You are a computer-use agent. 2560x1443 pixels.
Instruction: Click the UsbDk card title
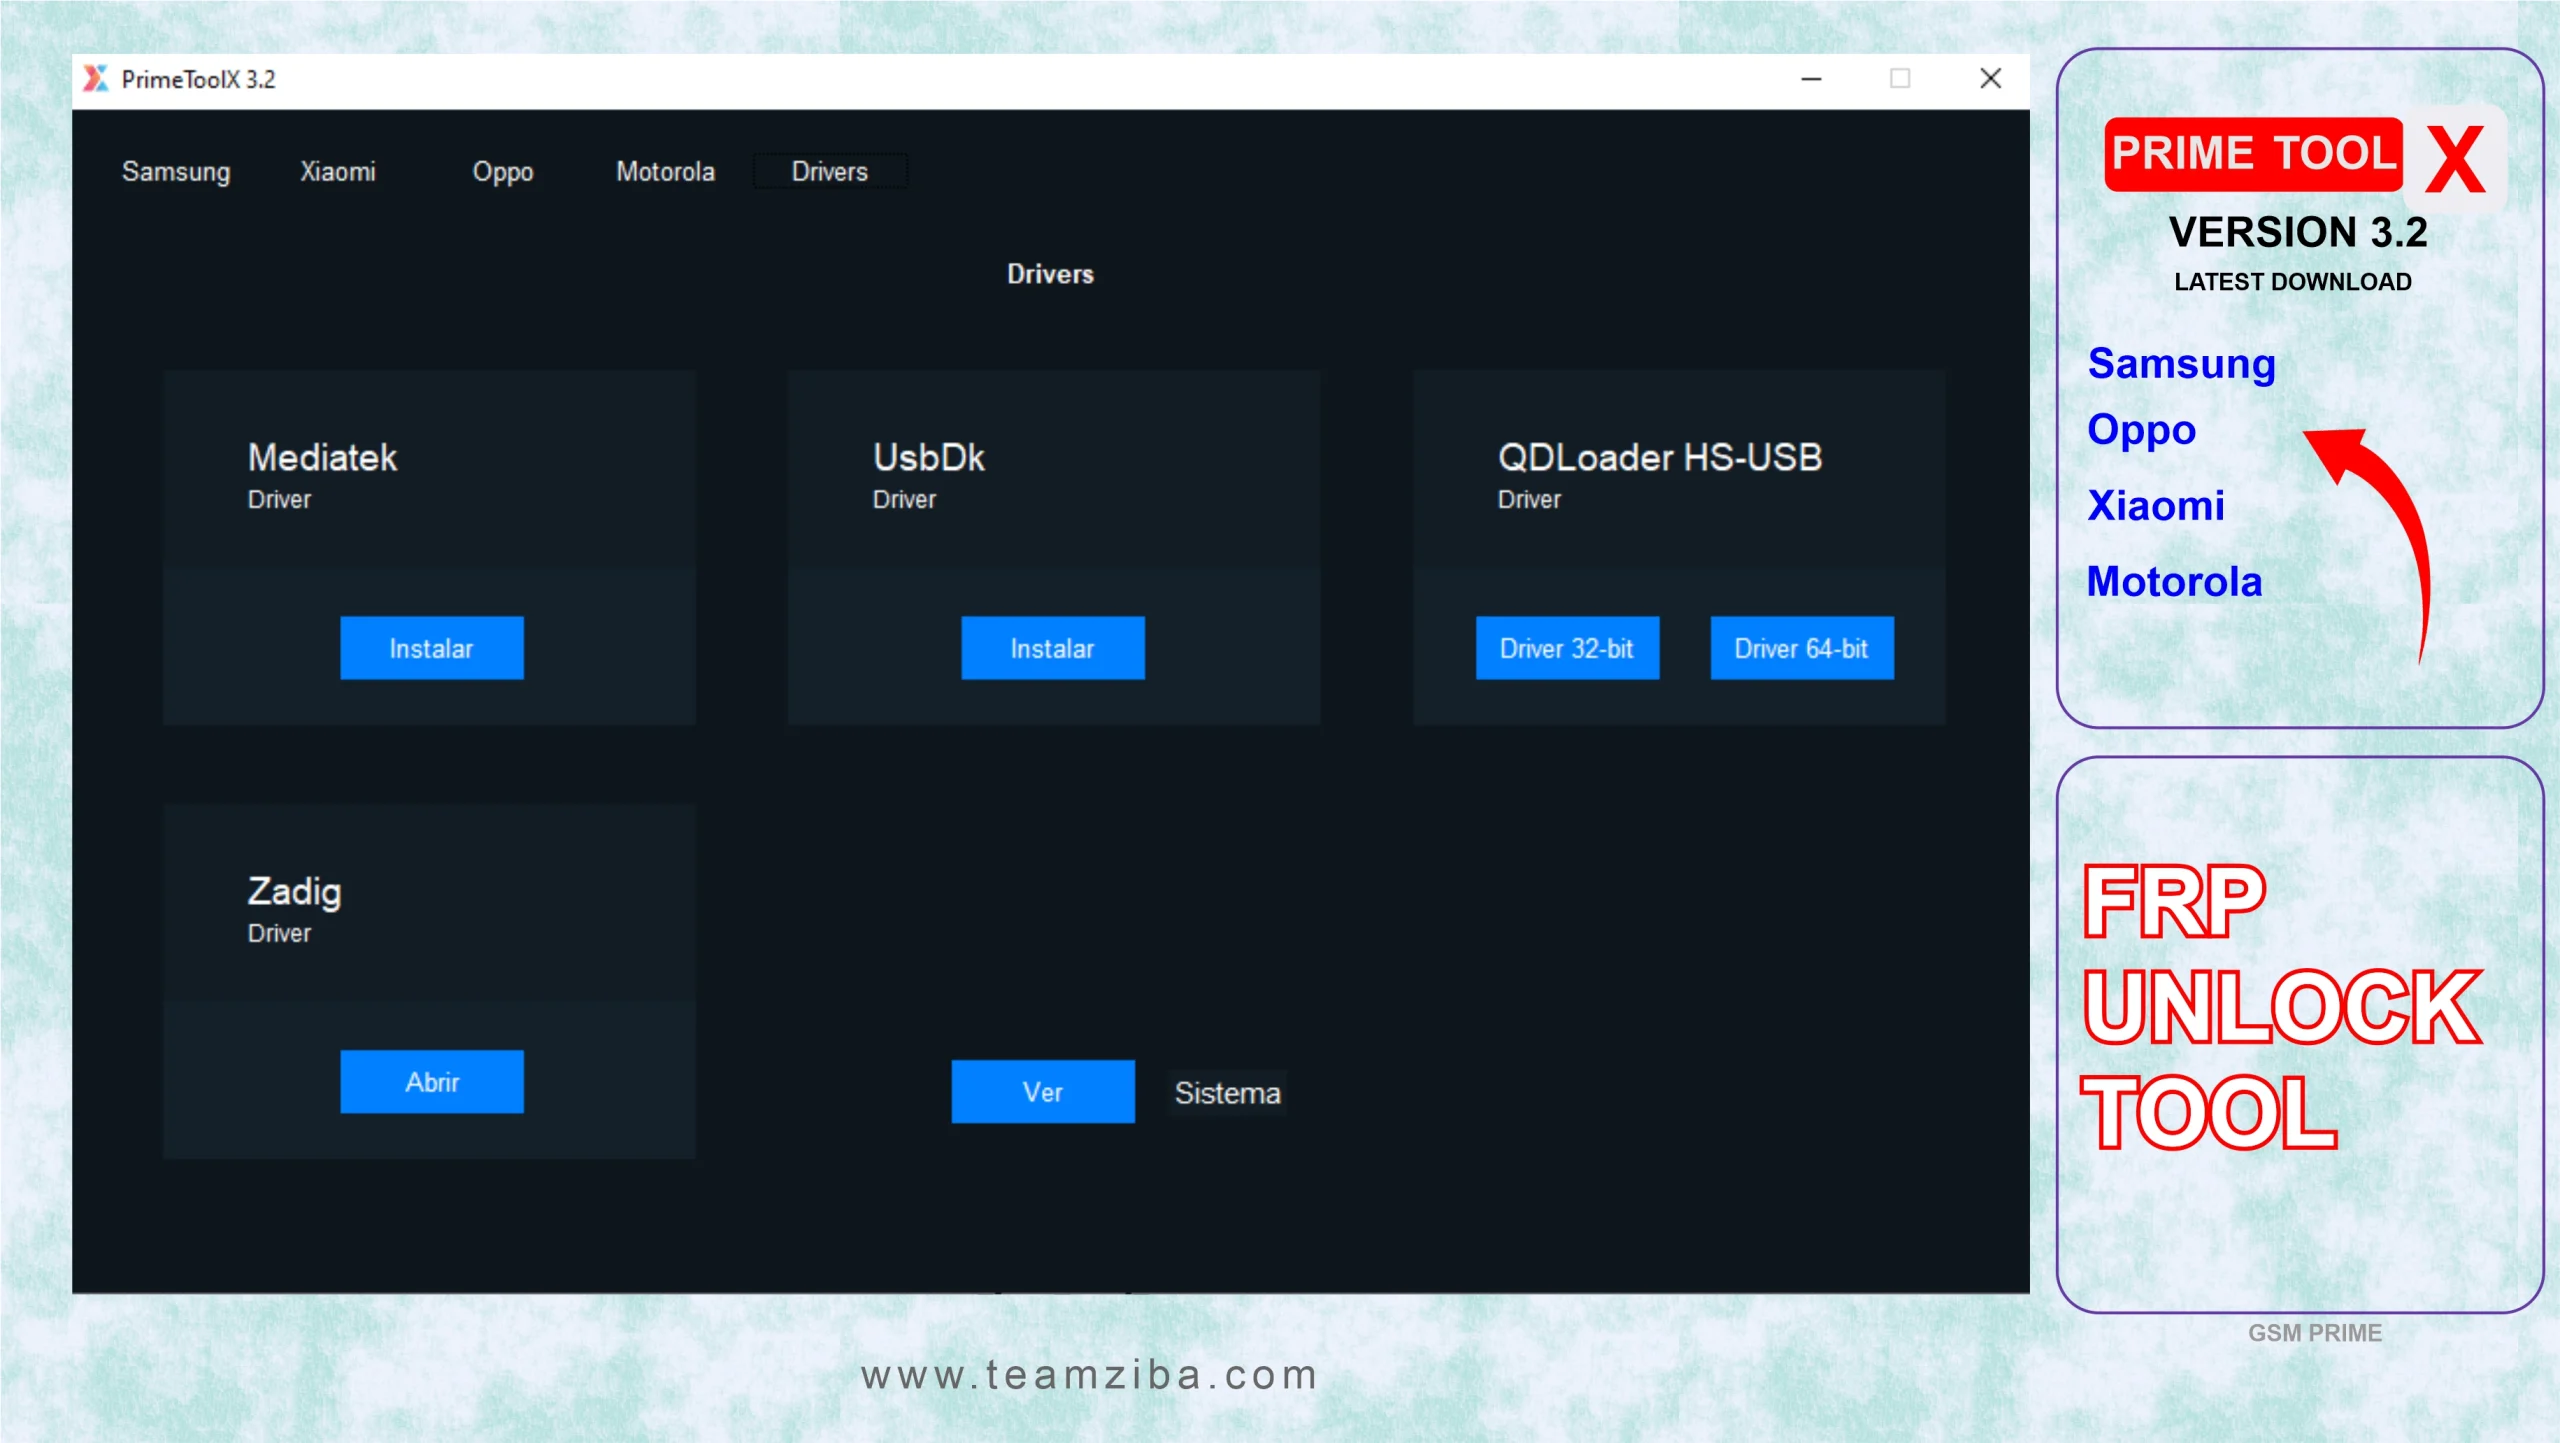pyautogui.click(x=929, y=457)
